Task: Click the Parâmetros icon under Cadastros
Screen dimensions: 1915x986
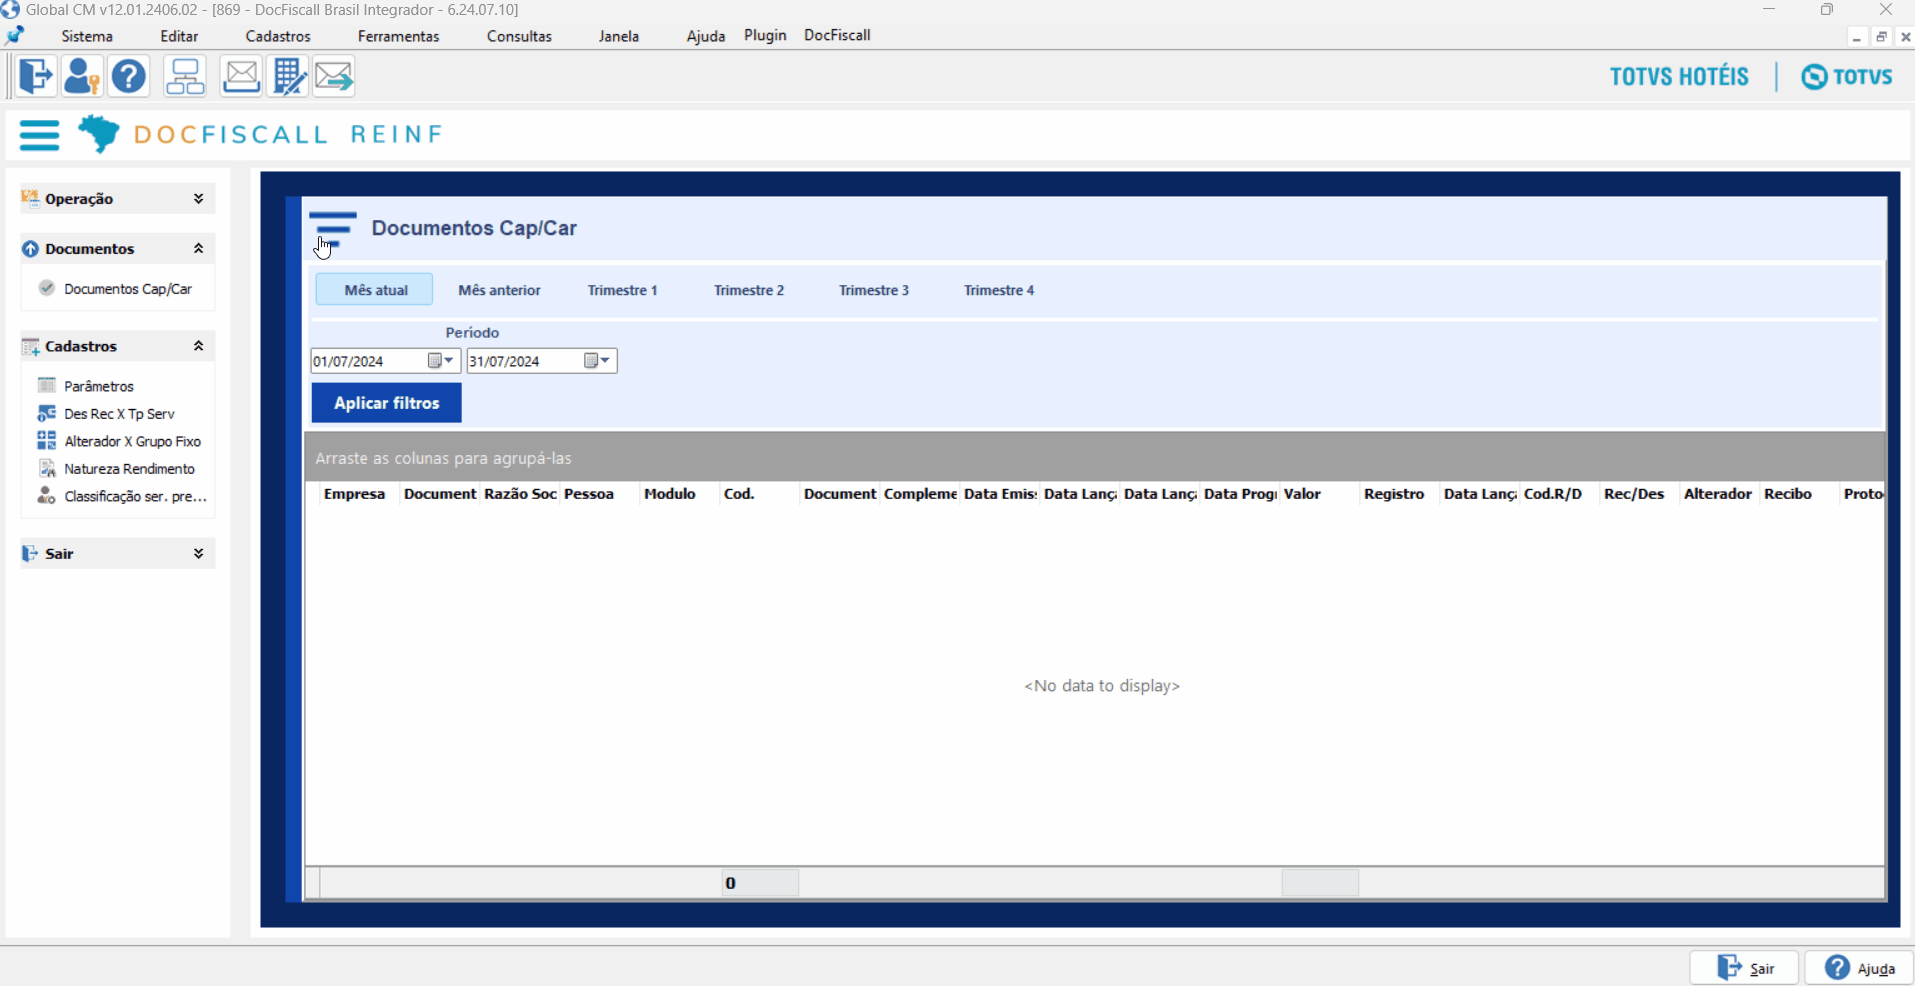Action: (x=46, y=386)
